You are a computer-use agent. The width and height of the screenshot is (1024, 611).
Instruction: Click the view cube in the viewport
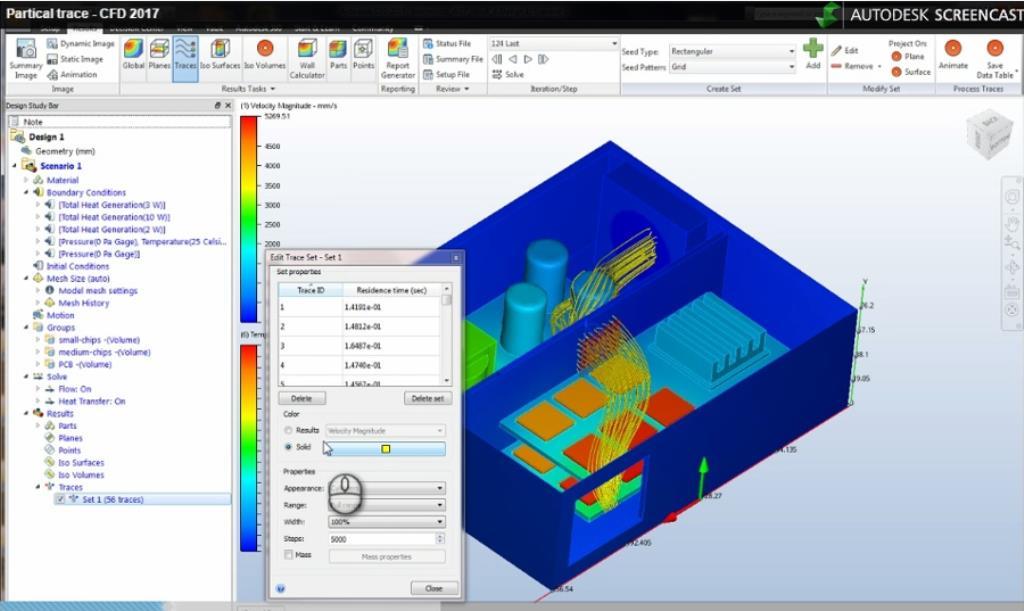pyautogui.click(x=989, y=133)
